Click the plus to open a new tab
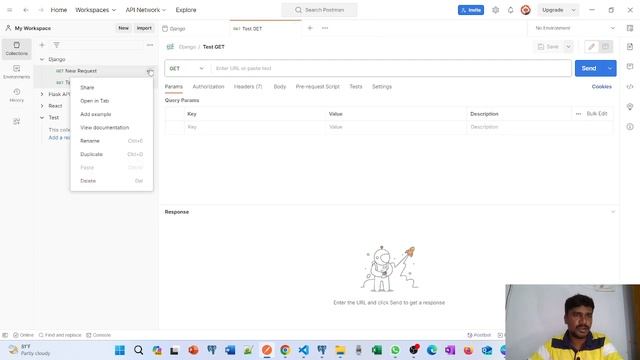 (310, 28)
